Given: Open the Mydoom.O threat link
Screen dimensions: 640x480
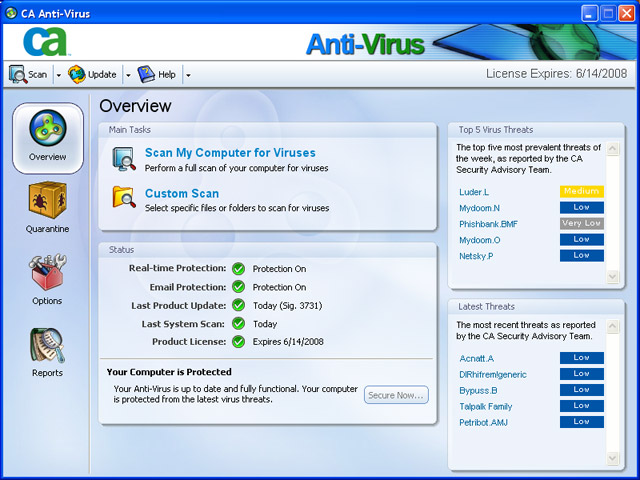Looking at the screenshot, I should 480,240.
